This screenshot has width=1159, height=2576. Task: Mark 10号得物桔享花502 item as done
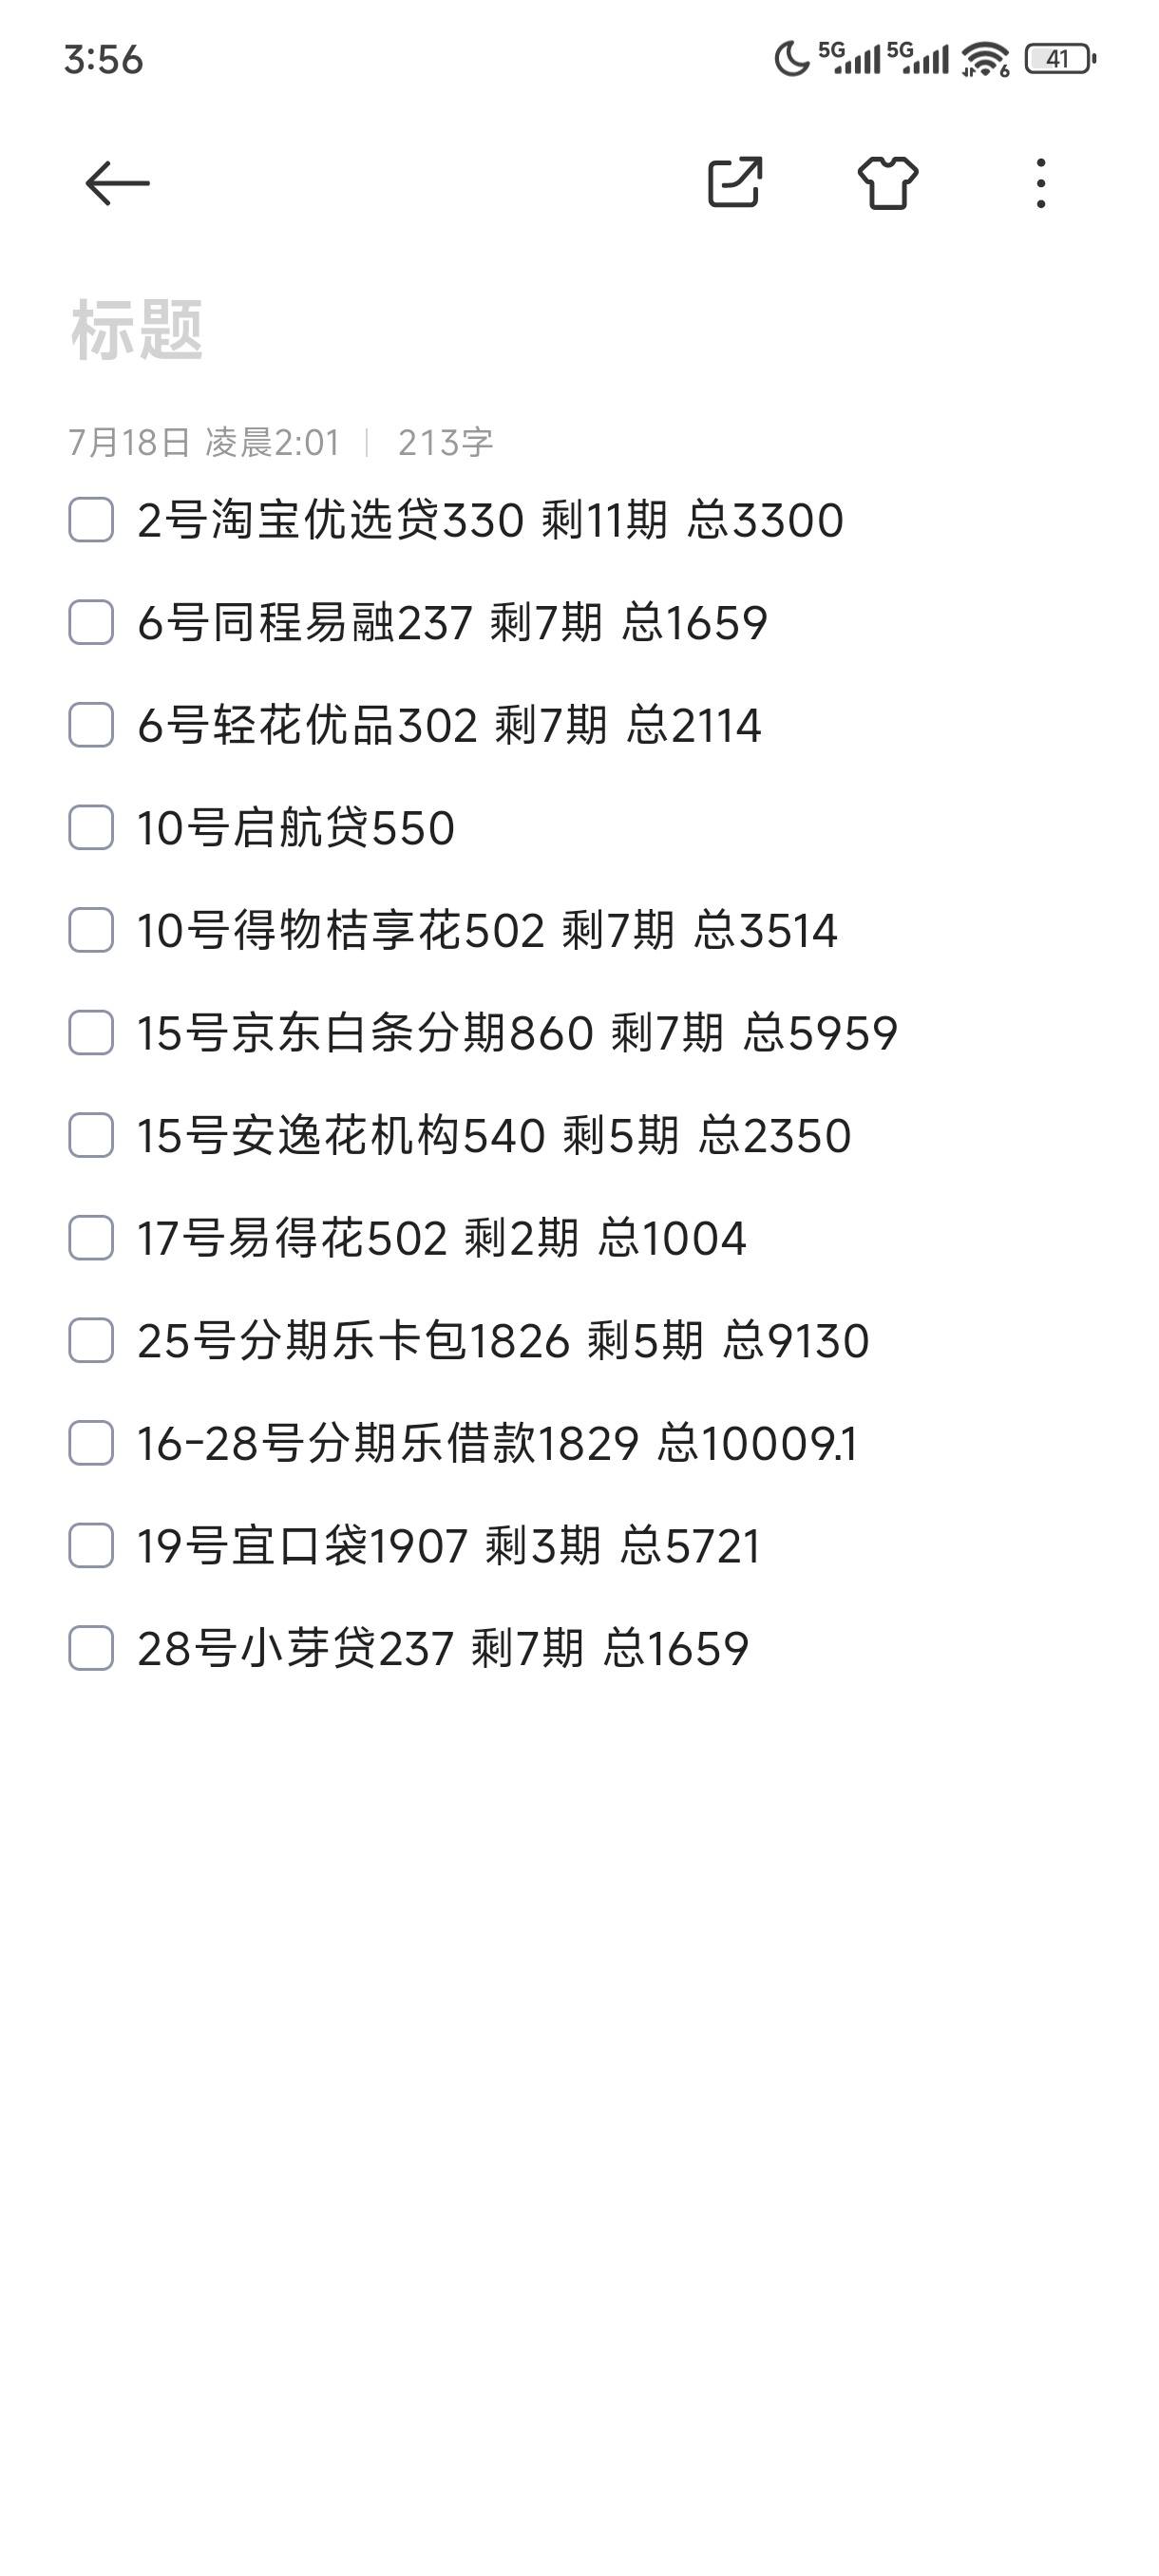point(91,930)
